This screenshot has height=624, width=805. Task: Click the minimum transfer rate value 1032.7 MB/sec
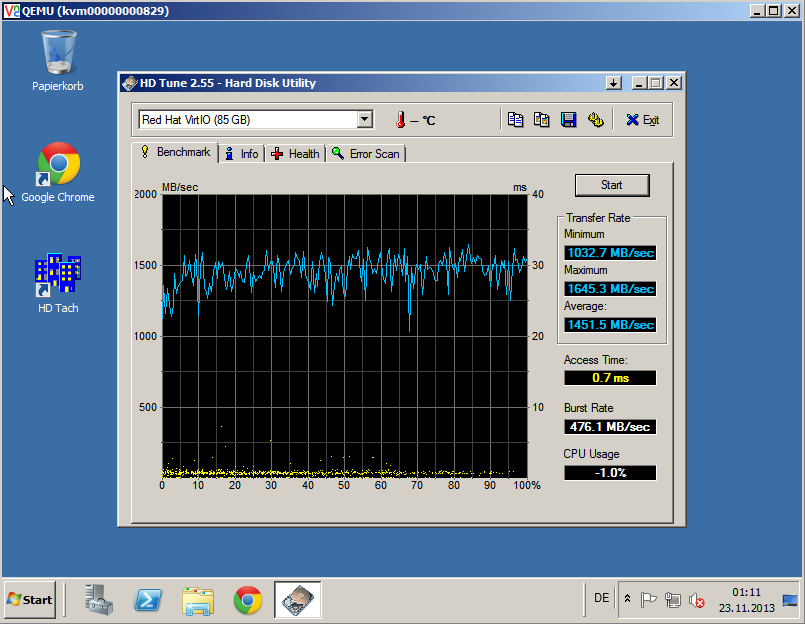click(610, 253)
